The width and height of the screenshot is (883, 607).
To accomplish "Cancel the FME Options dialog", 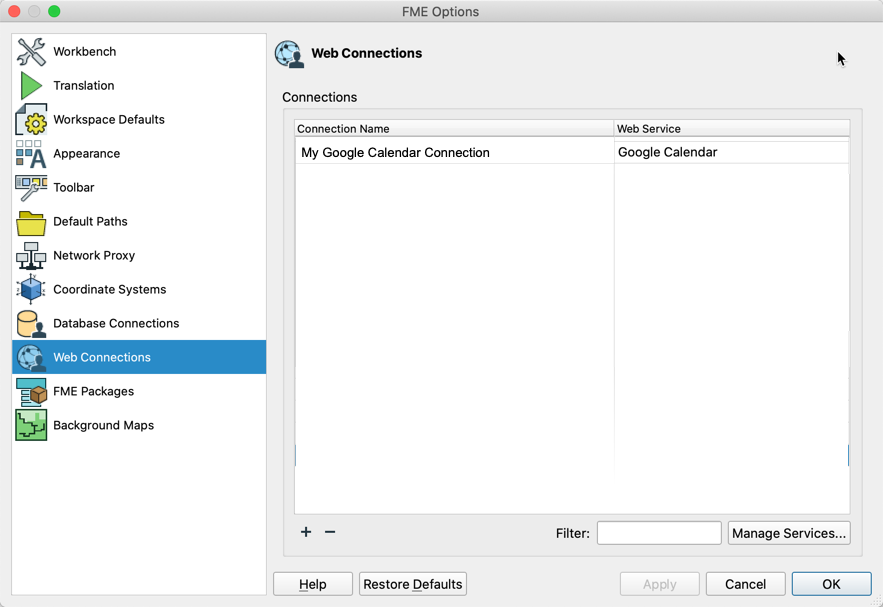I will coord(746,584).
